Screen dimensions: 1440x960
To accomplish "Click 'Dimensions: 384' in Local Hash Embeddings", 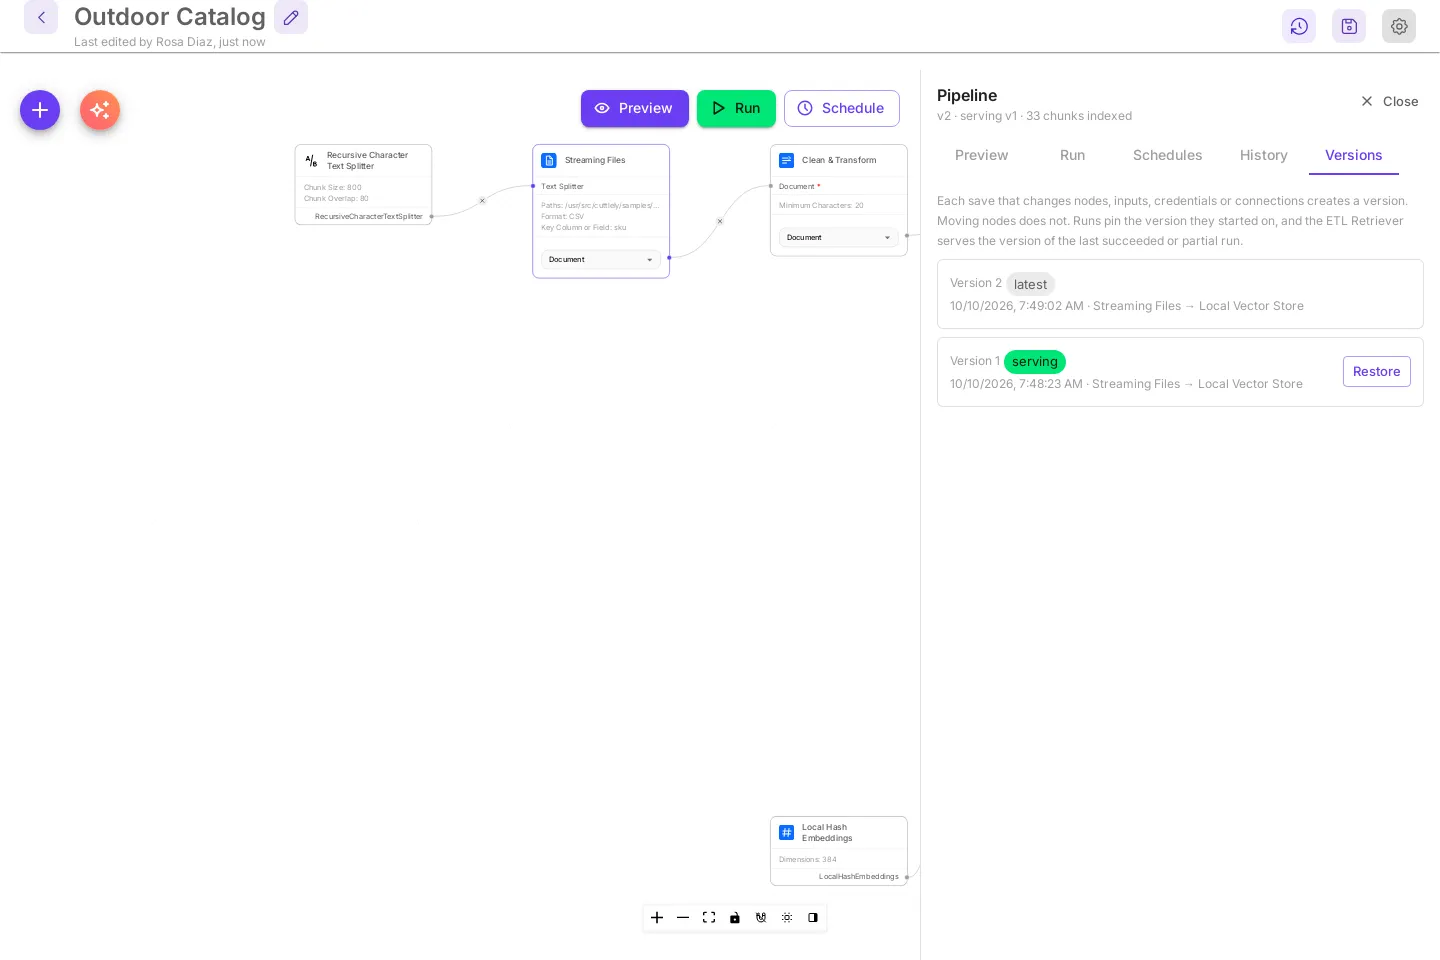I will tap(808, 859).
